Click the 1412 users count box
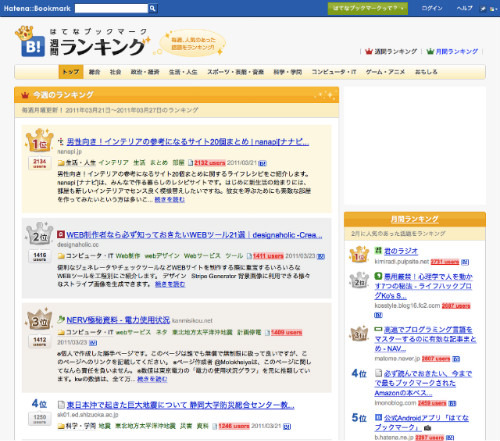Screen dimensions: 500x441 click(40, 341)
